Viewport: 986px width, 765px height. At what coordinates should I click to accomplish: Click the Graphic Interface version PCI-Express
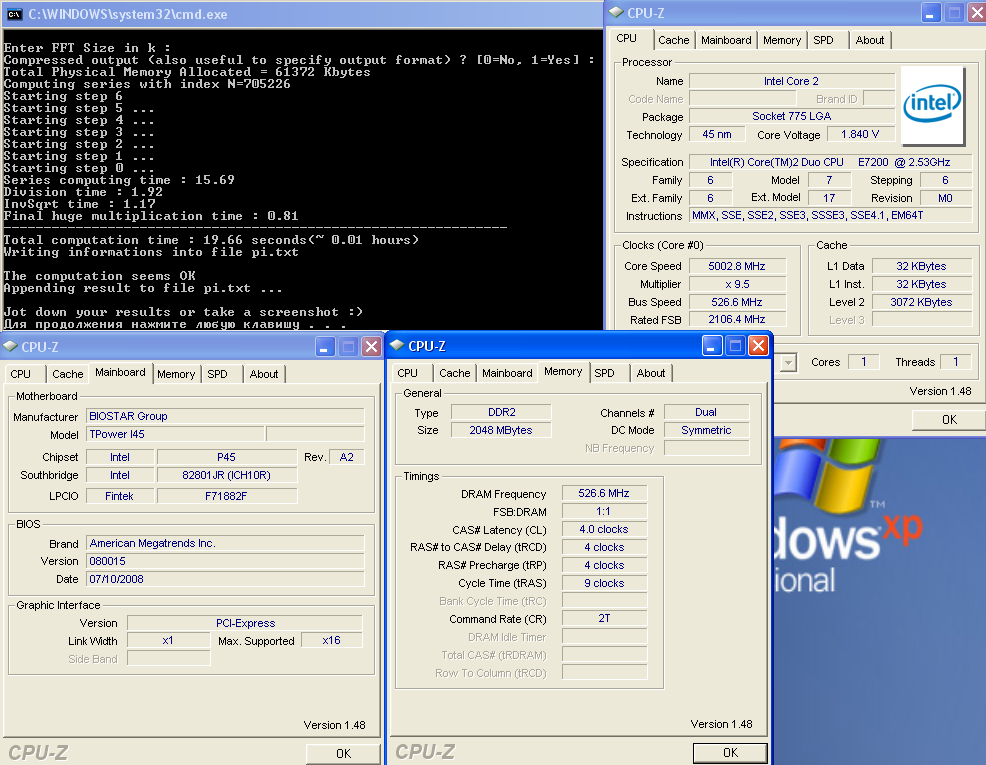point(245,623)
